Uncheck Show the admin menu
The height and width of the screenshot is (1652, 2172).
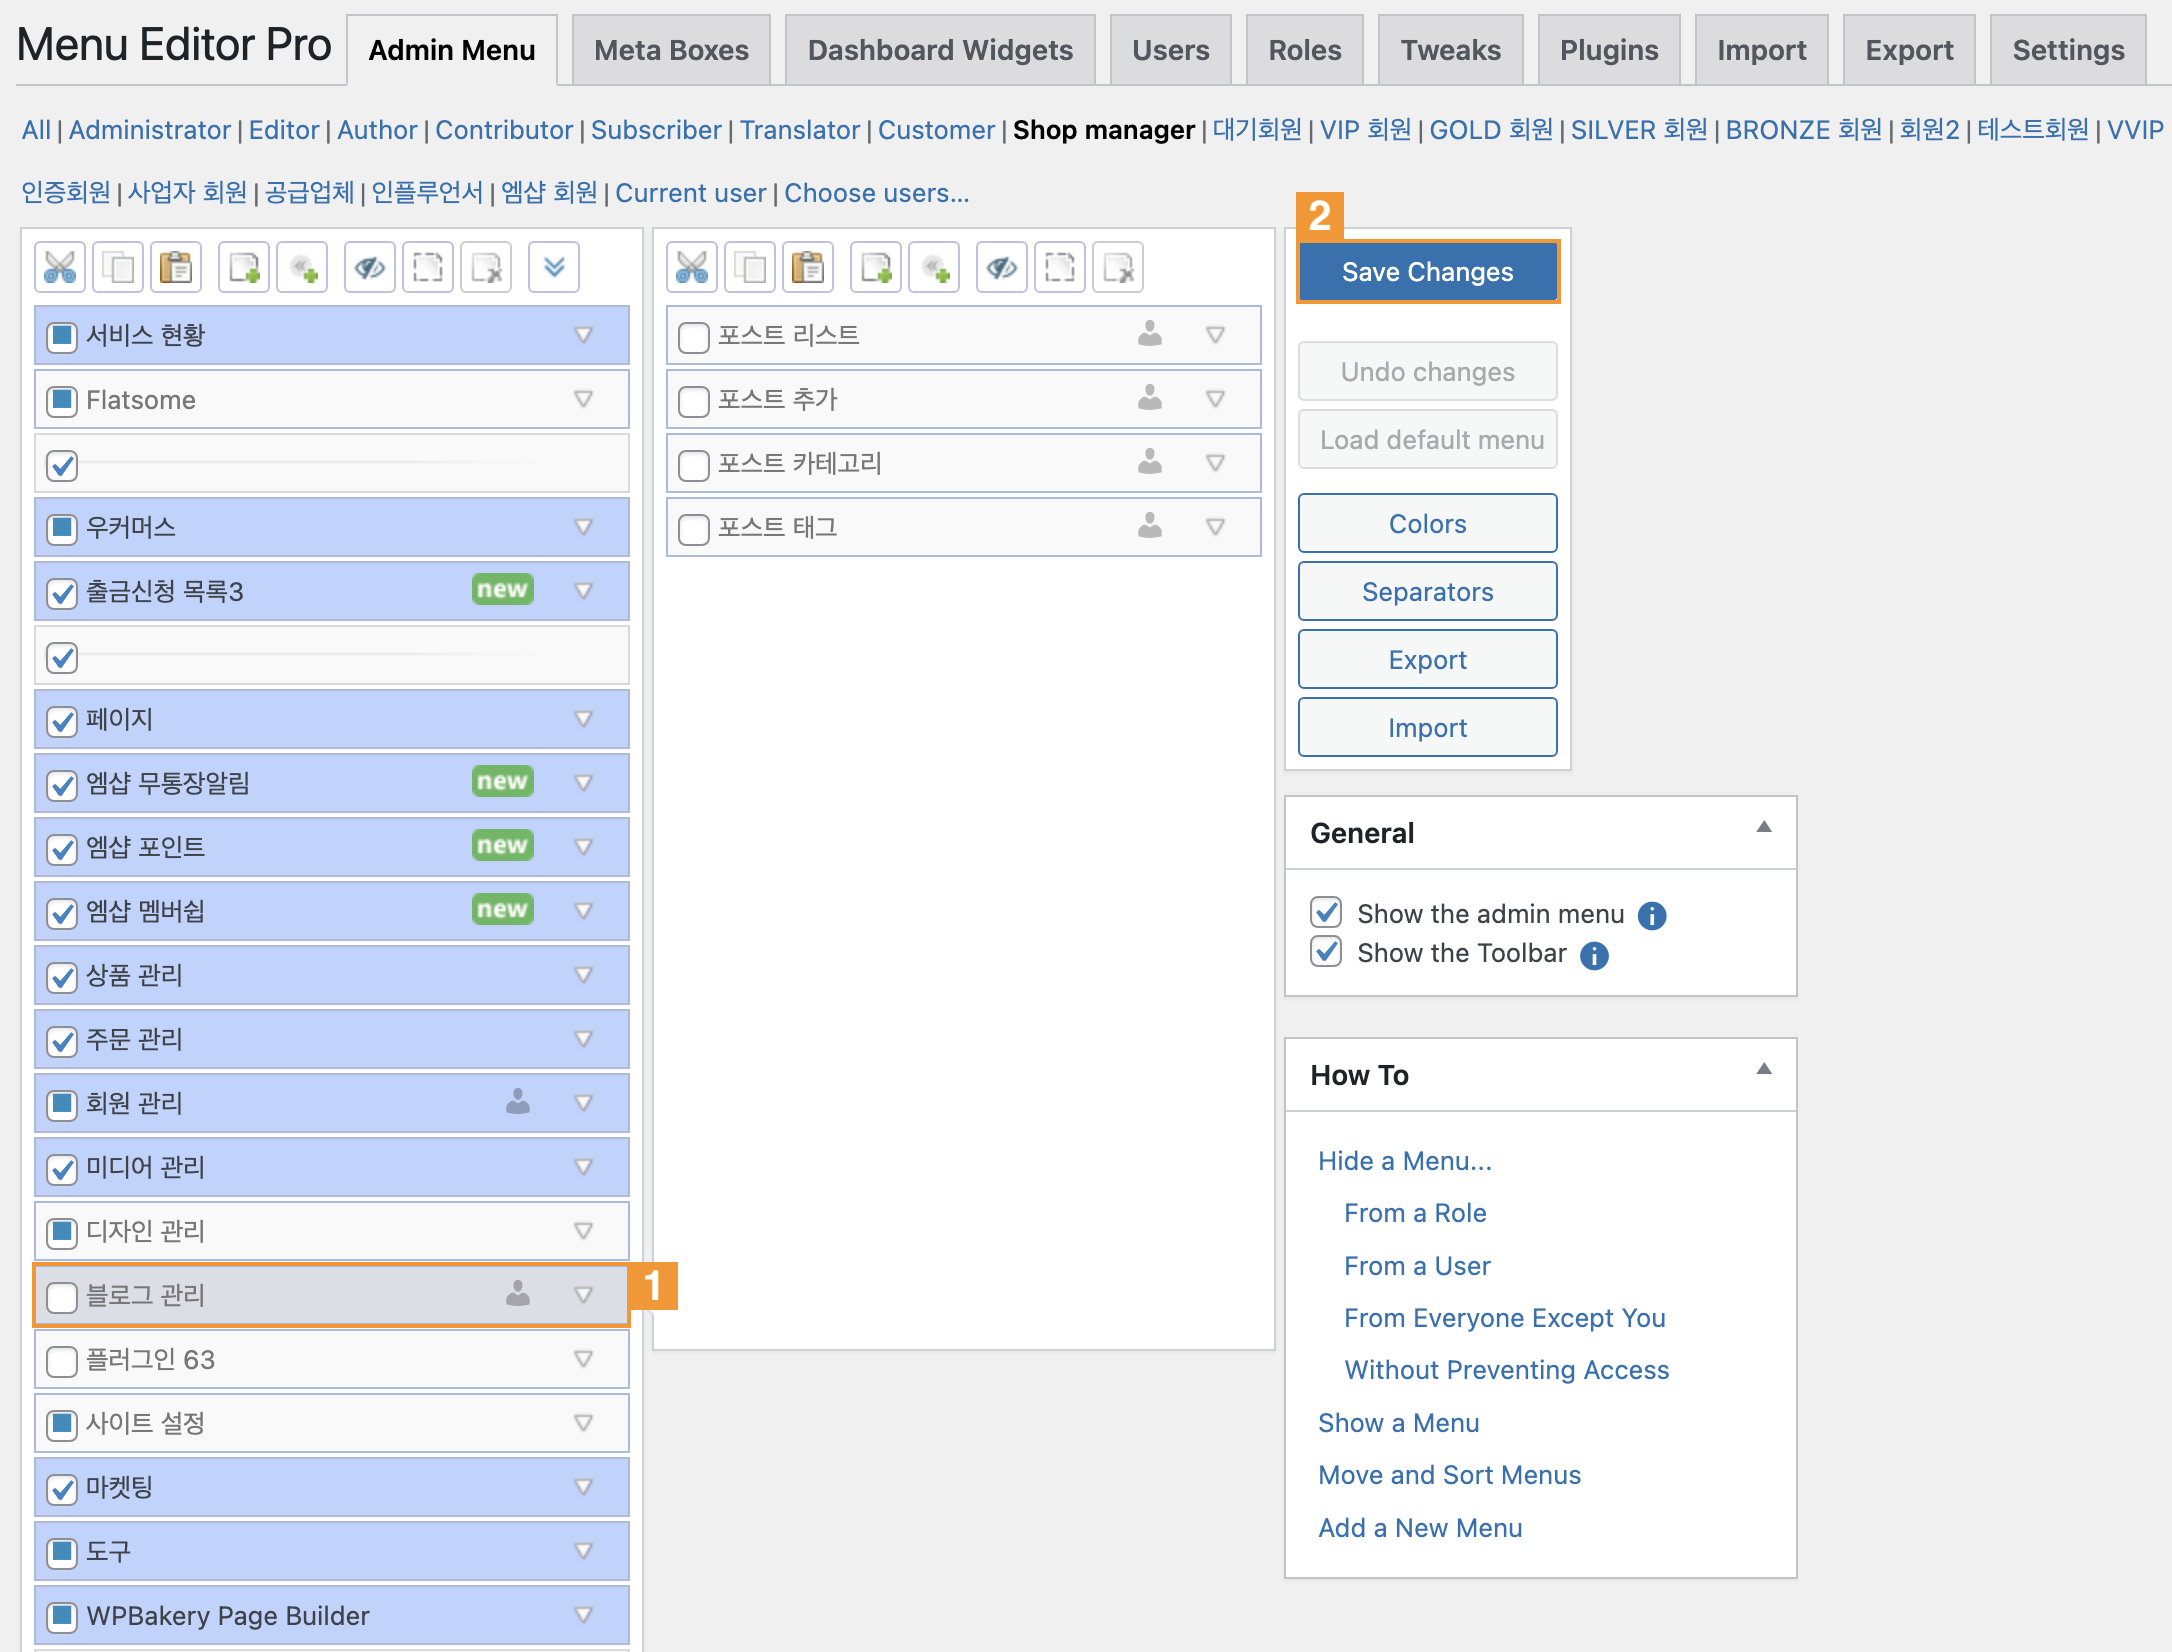[x=1326, y=912]
